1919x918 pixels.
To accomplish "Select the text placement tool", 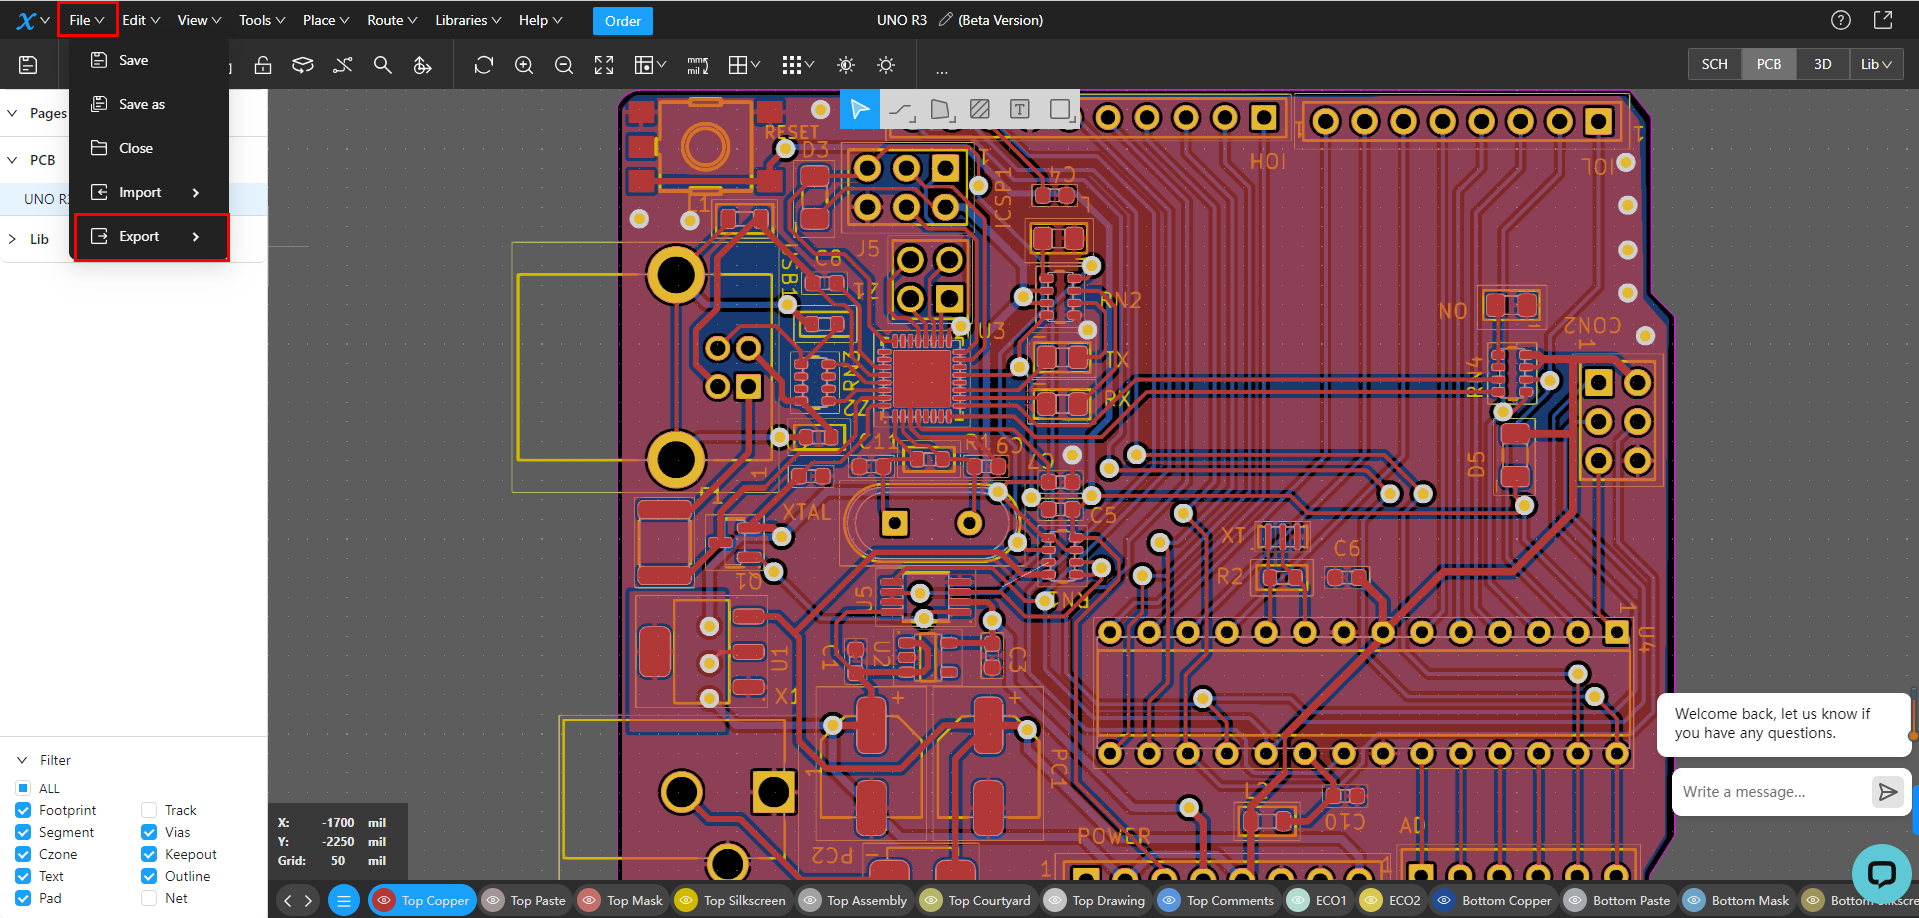I will 1020,109.
